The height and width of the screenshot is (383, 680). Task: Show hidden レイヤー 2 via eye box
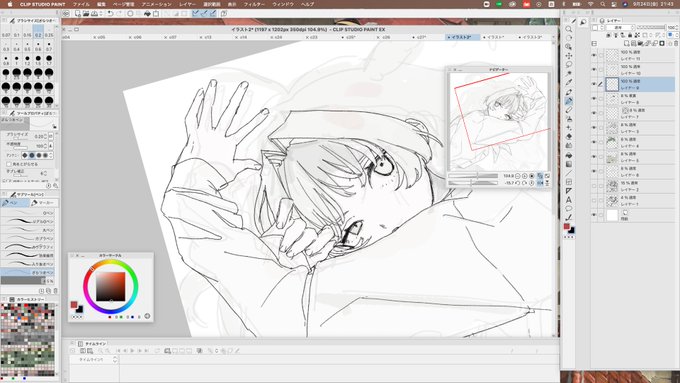point(594,186)
